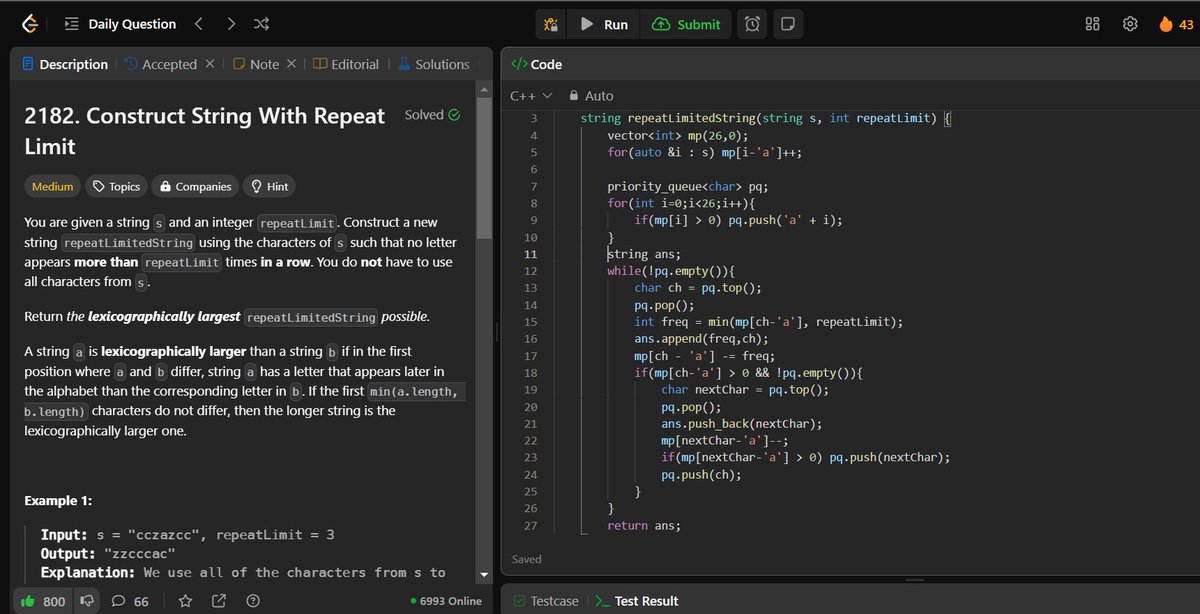The image size is (1200, 614).
Task: Run the current code
Action: point(603,23)
